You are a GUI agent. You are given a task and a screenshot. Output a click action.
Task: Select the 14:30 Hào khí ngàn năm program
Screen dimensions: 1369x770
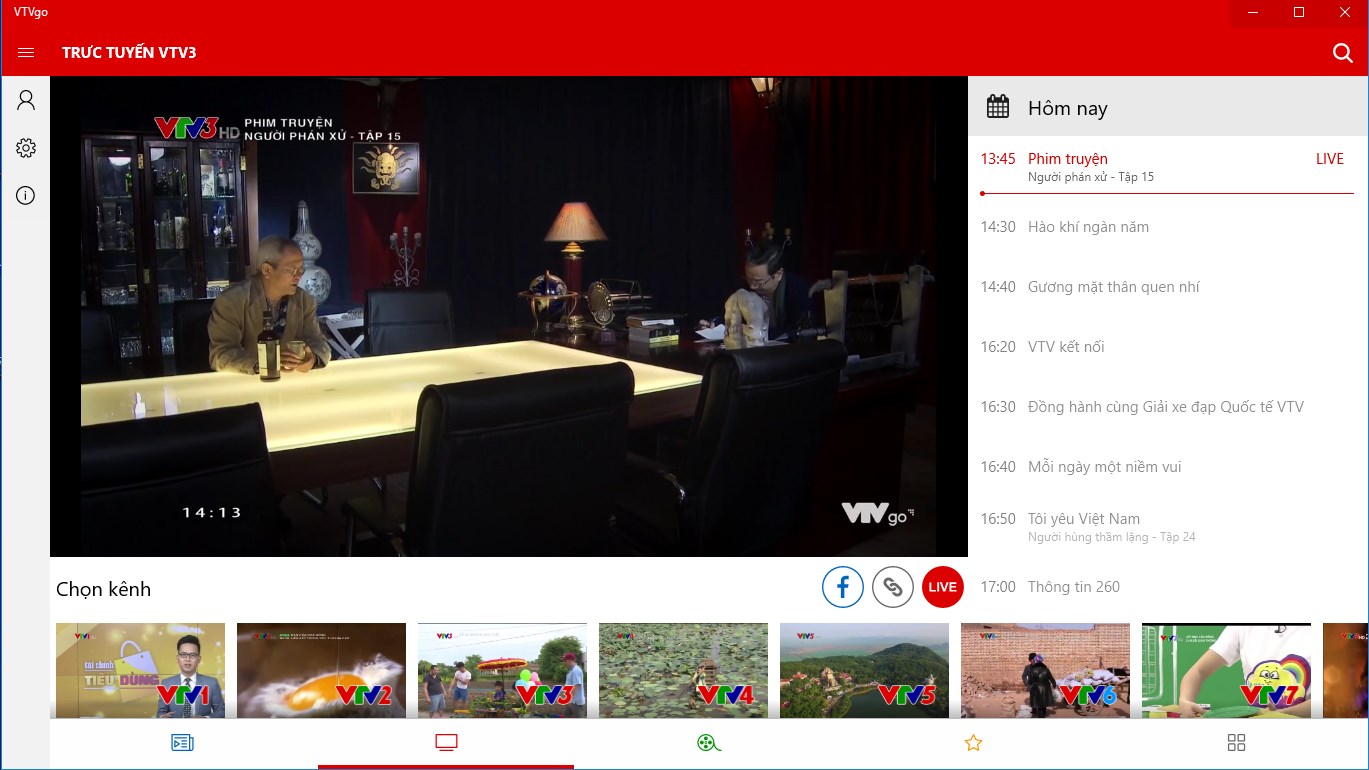pos(1167,227)
